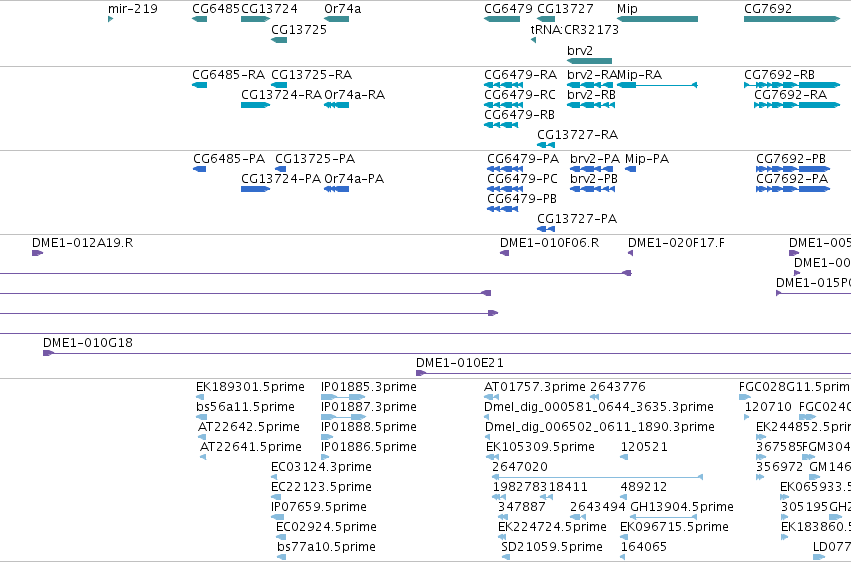
Task: Open the brv2-RB transcript label
Action: tap(592, 94)
